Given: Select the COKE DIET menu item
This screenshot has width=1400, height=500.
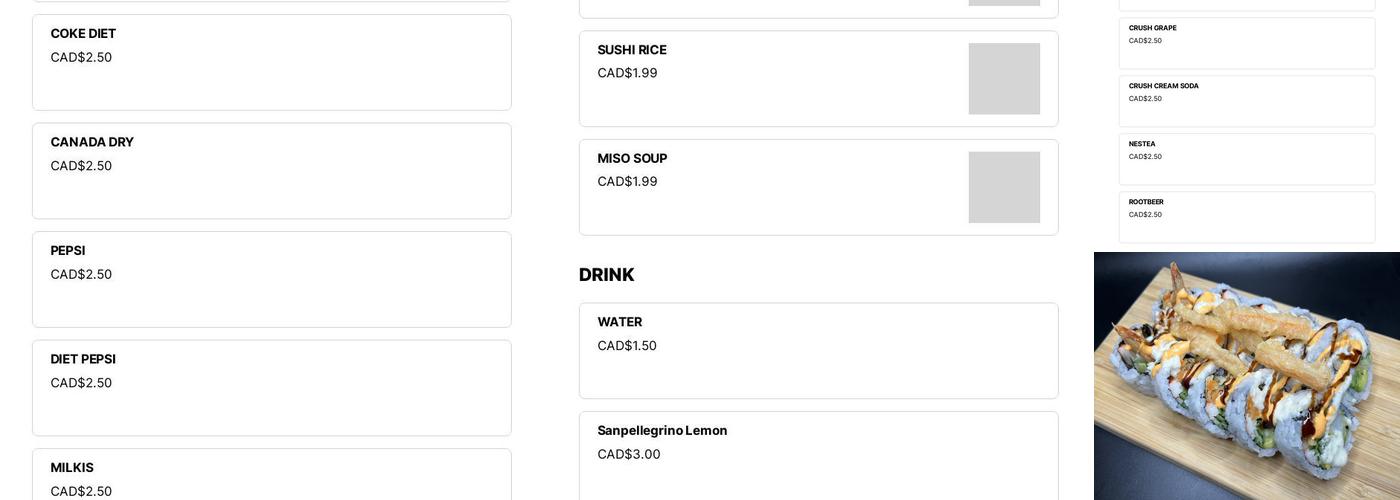Looking at the screenshot, I should 271,62.
